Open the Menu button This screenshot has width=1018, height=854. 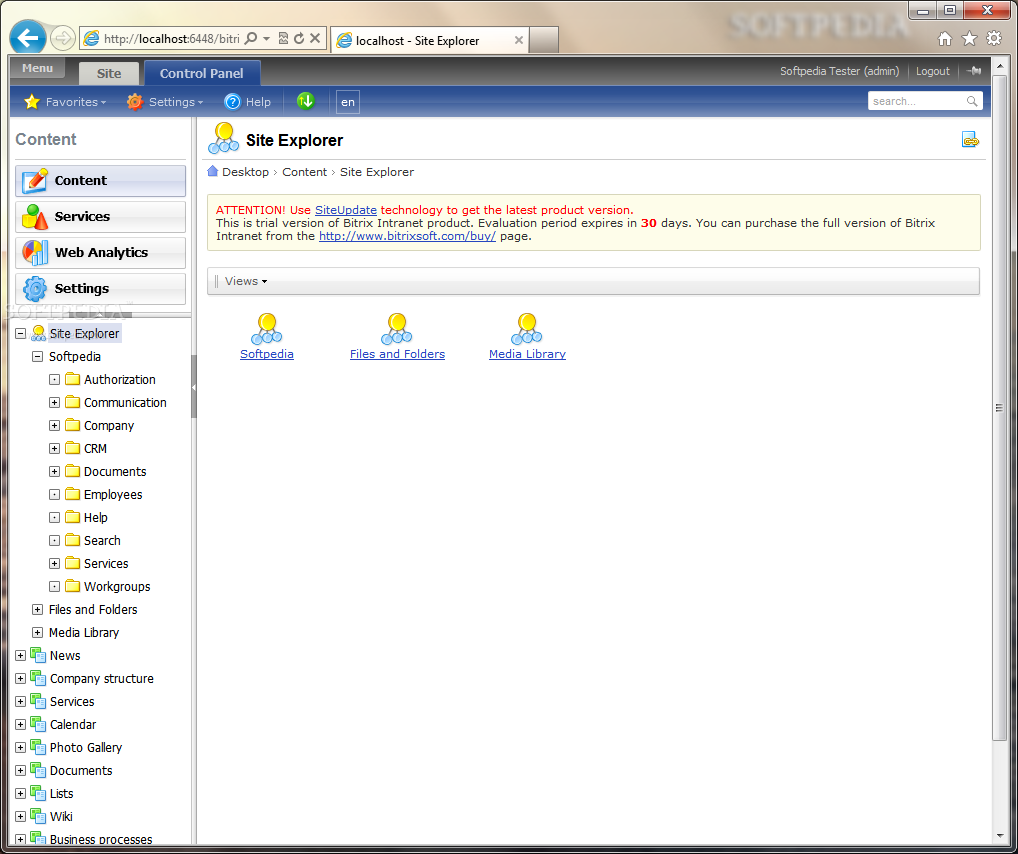(x=37, y=68)
